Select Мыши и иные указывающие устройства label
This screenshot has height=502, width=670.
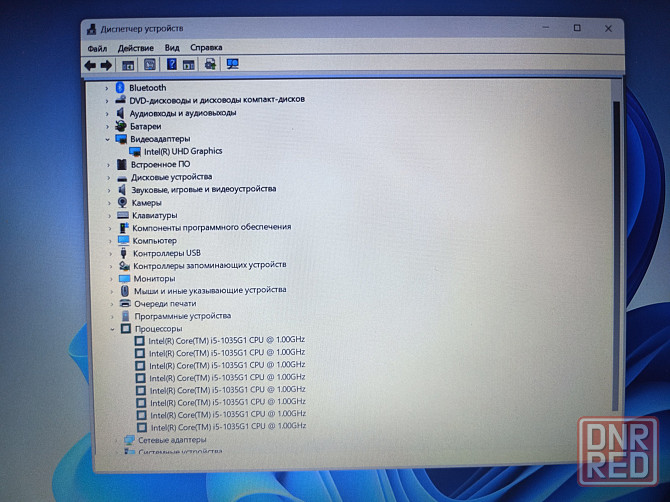click(210, 291)
